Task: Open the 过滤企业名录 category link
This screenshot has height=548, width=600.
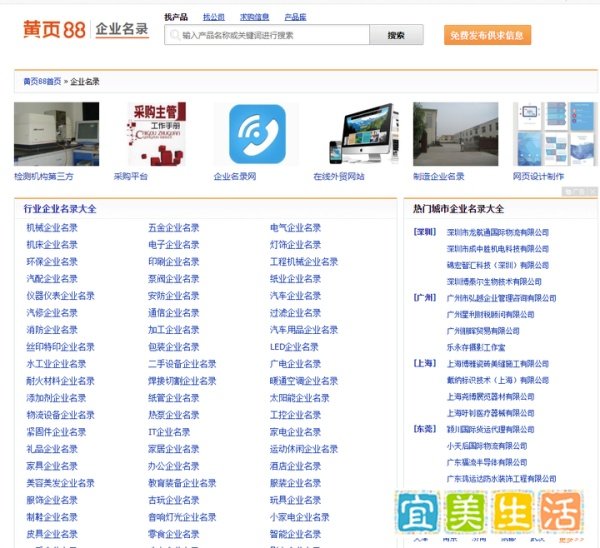Action: tap(295, 313)
